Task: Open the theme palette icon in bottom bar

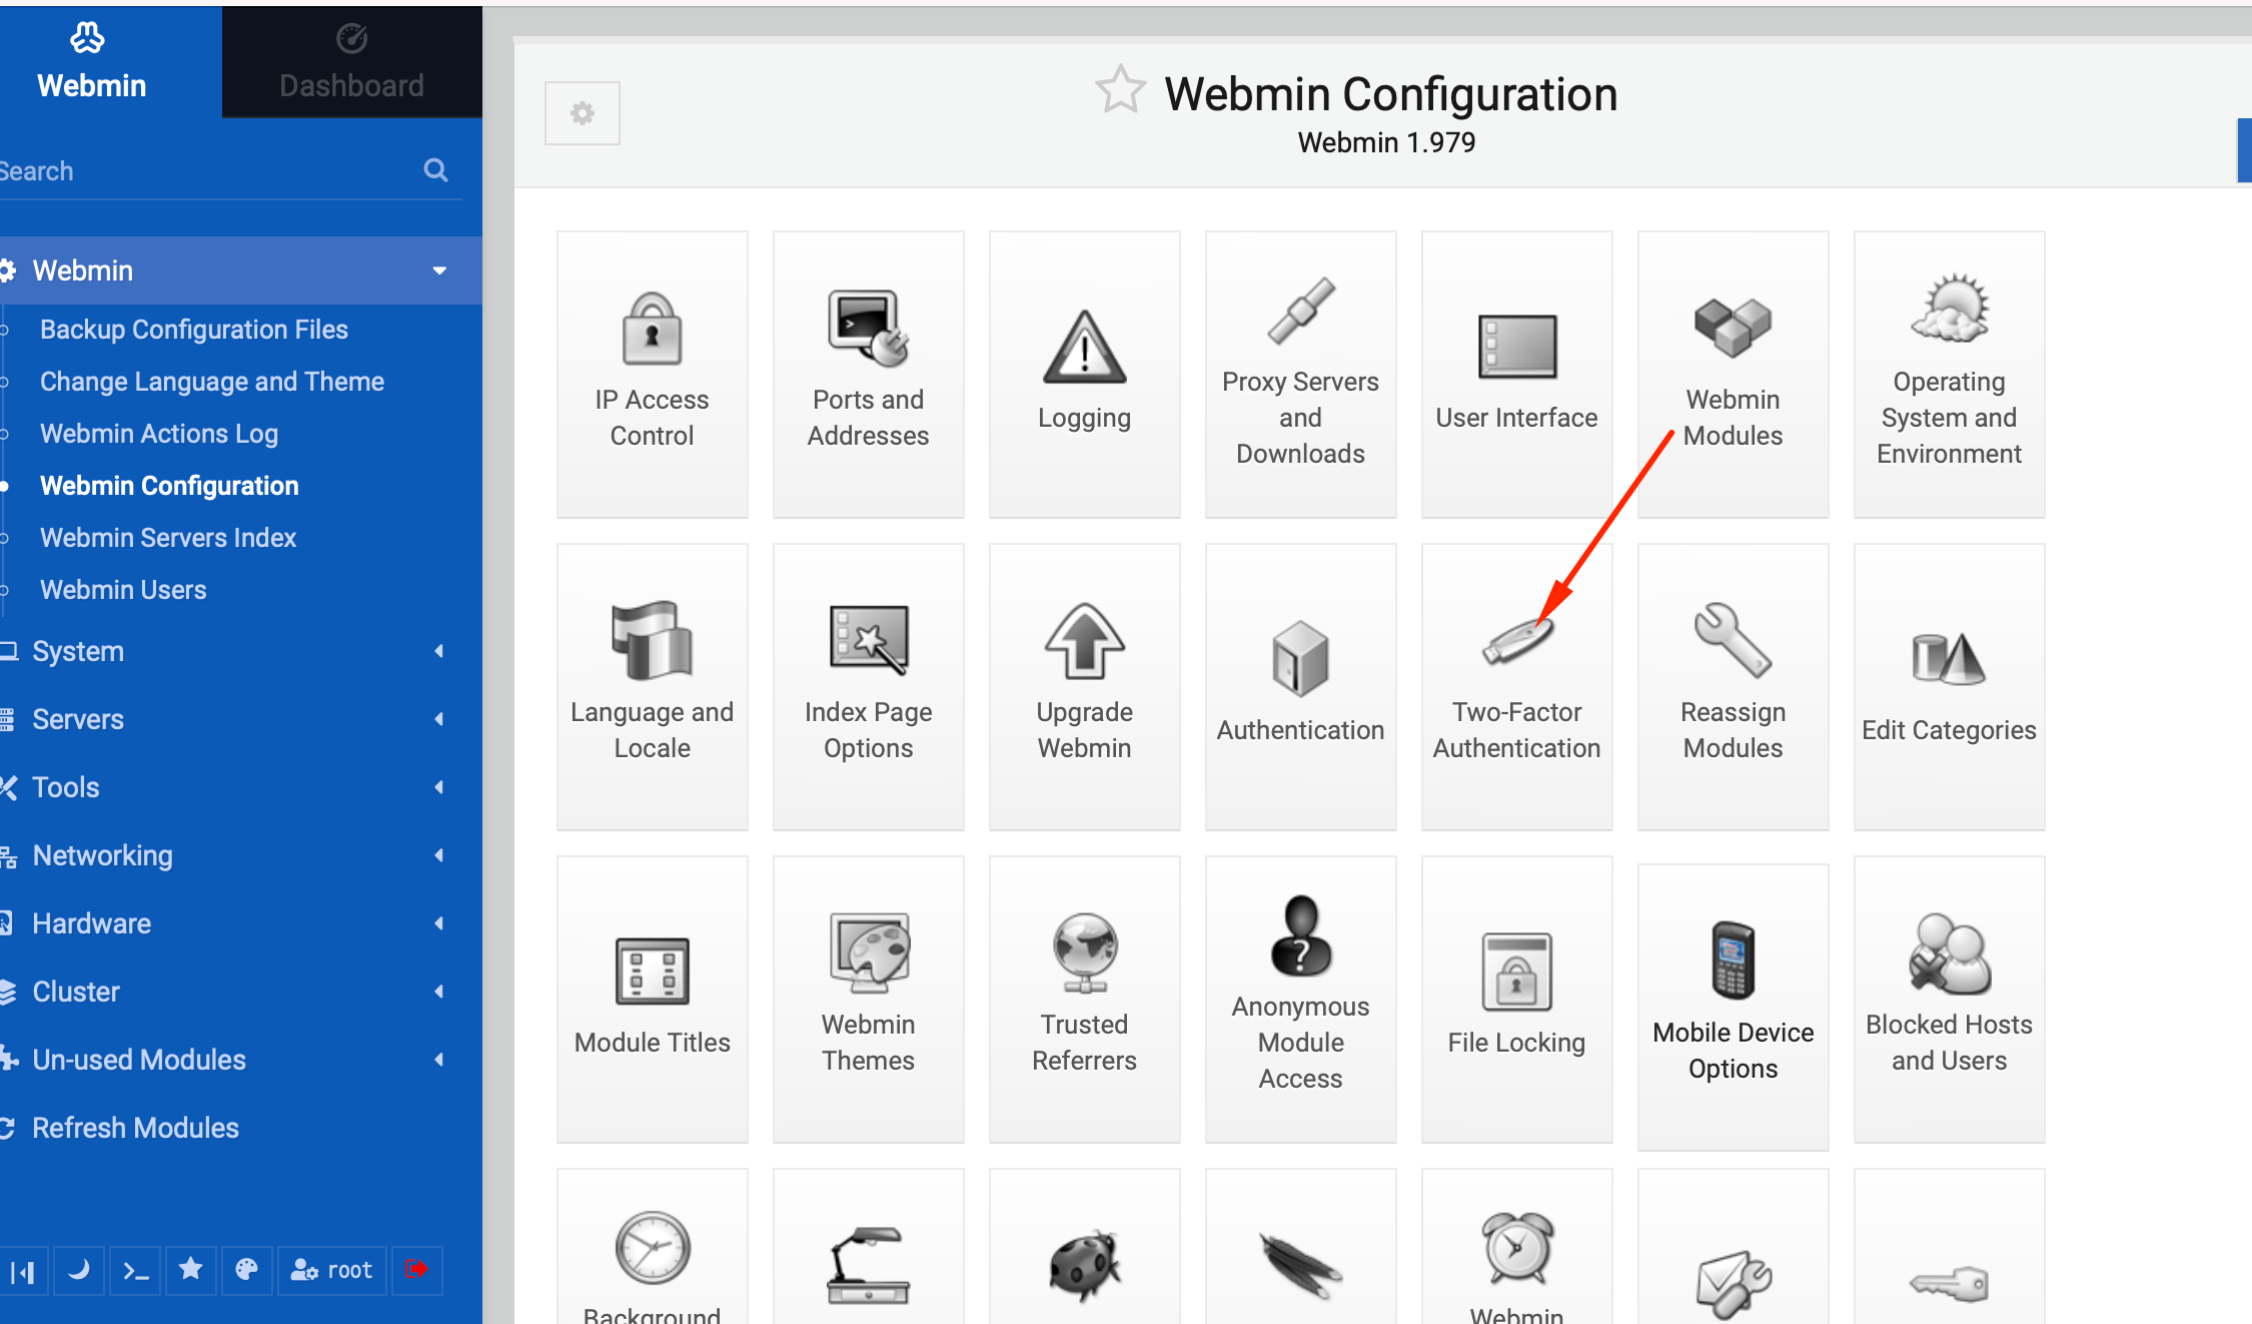Action: click(246, 1270)
